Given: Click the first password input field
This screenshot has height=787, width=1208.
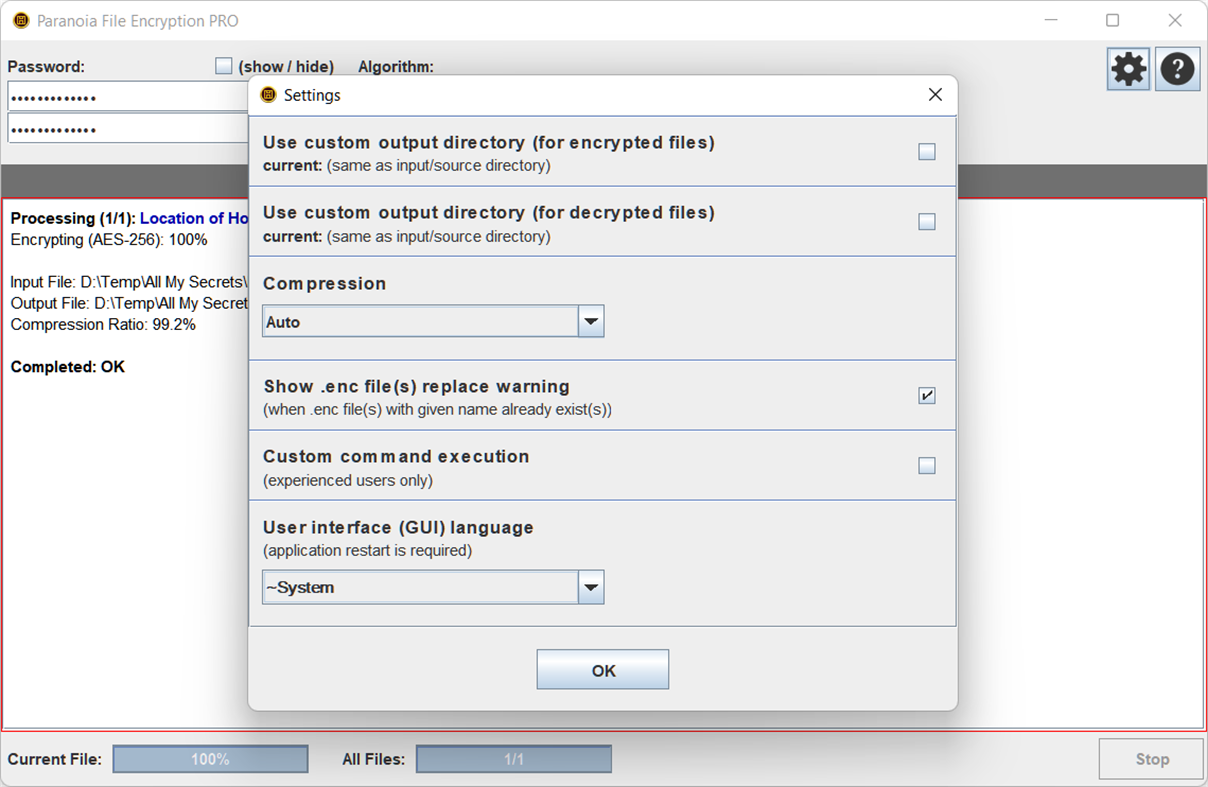Looking at the screenshot, I should 120,95.
